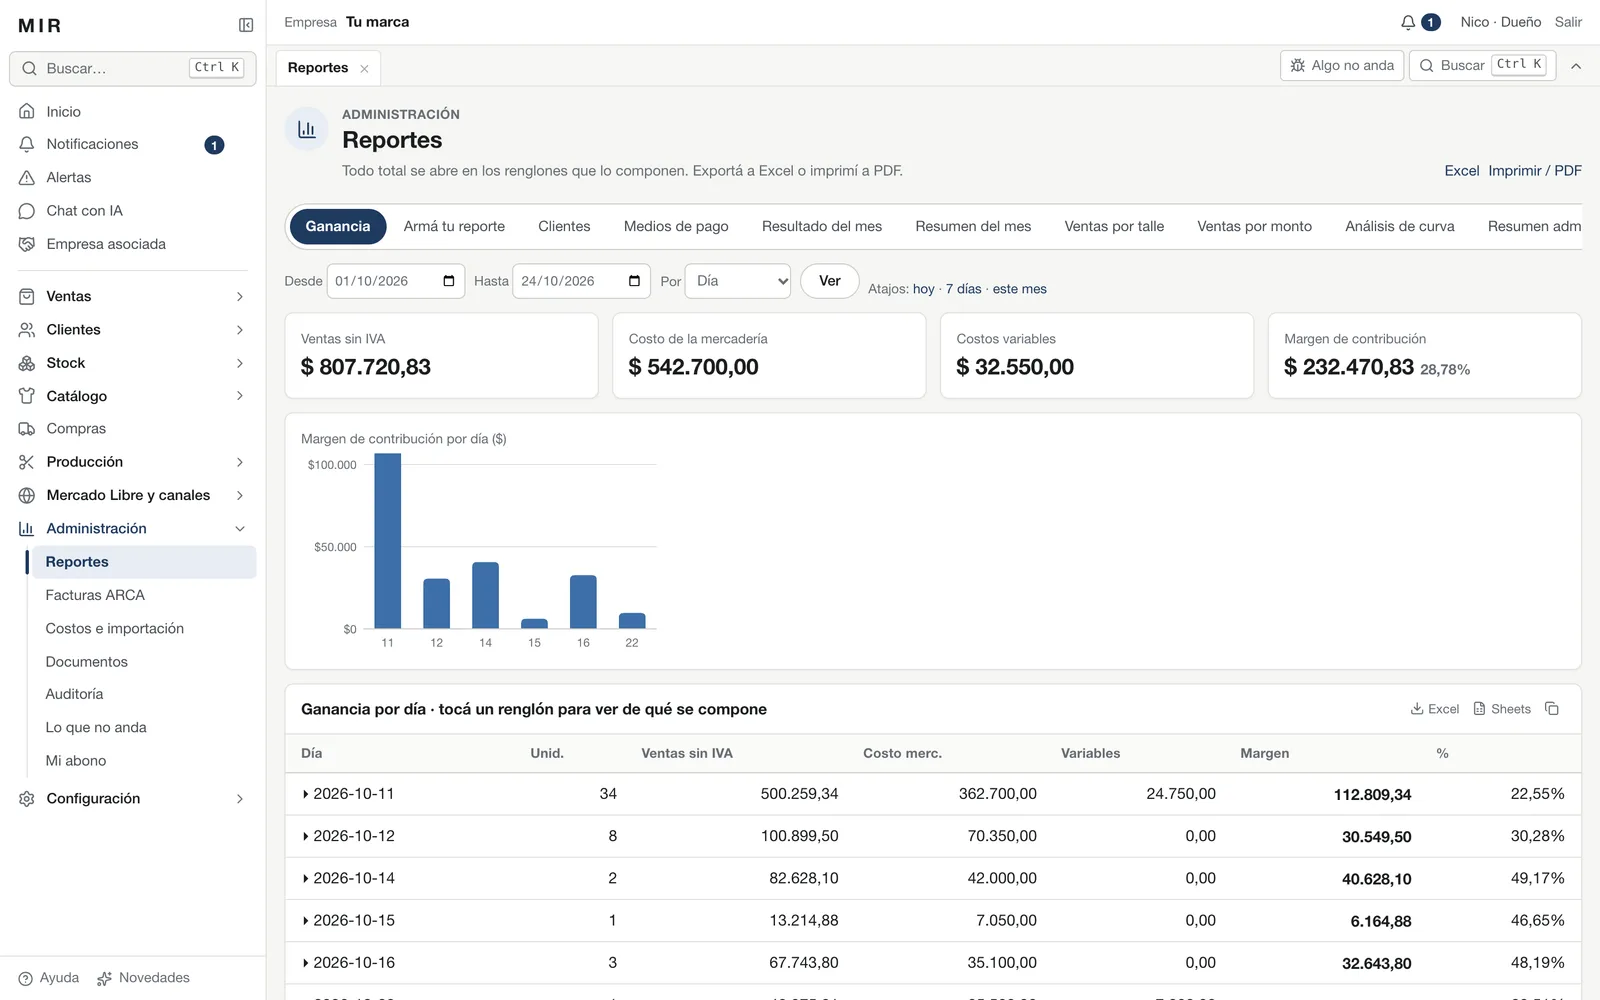The width and height of the screenshot is (1600, 1000).
Task: Expand the 2026-10-14 row
Action: tap(933, 878)
